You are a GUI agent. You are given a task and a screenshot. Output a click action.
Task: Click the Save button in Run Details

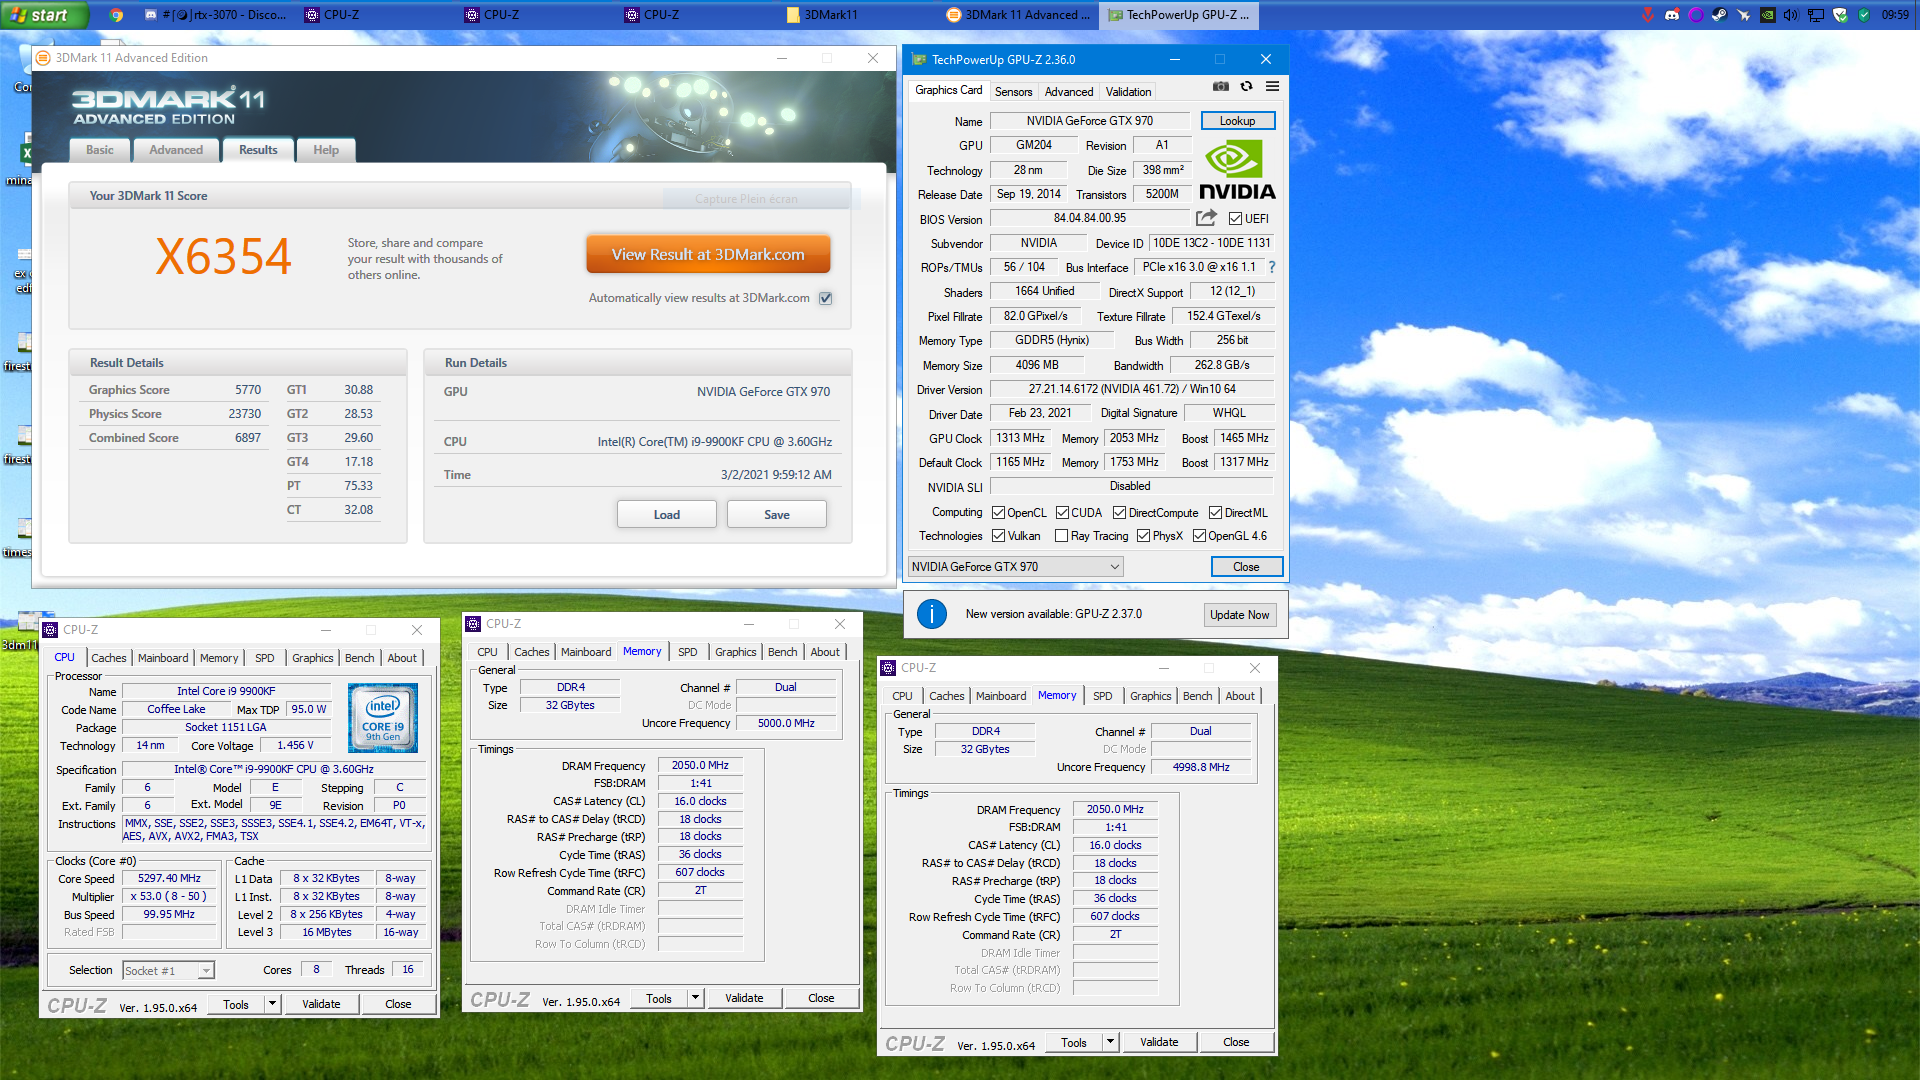tap(777, 515)
